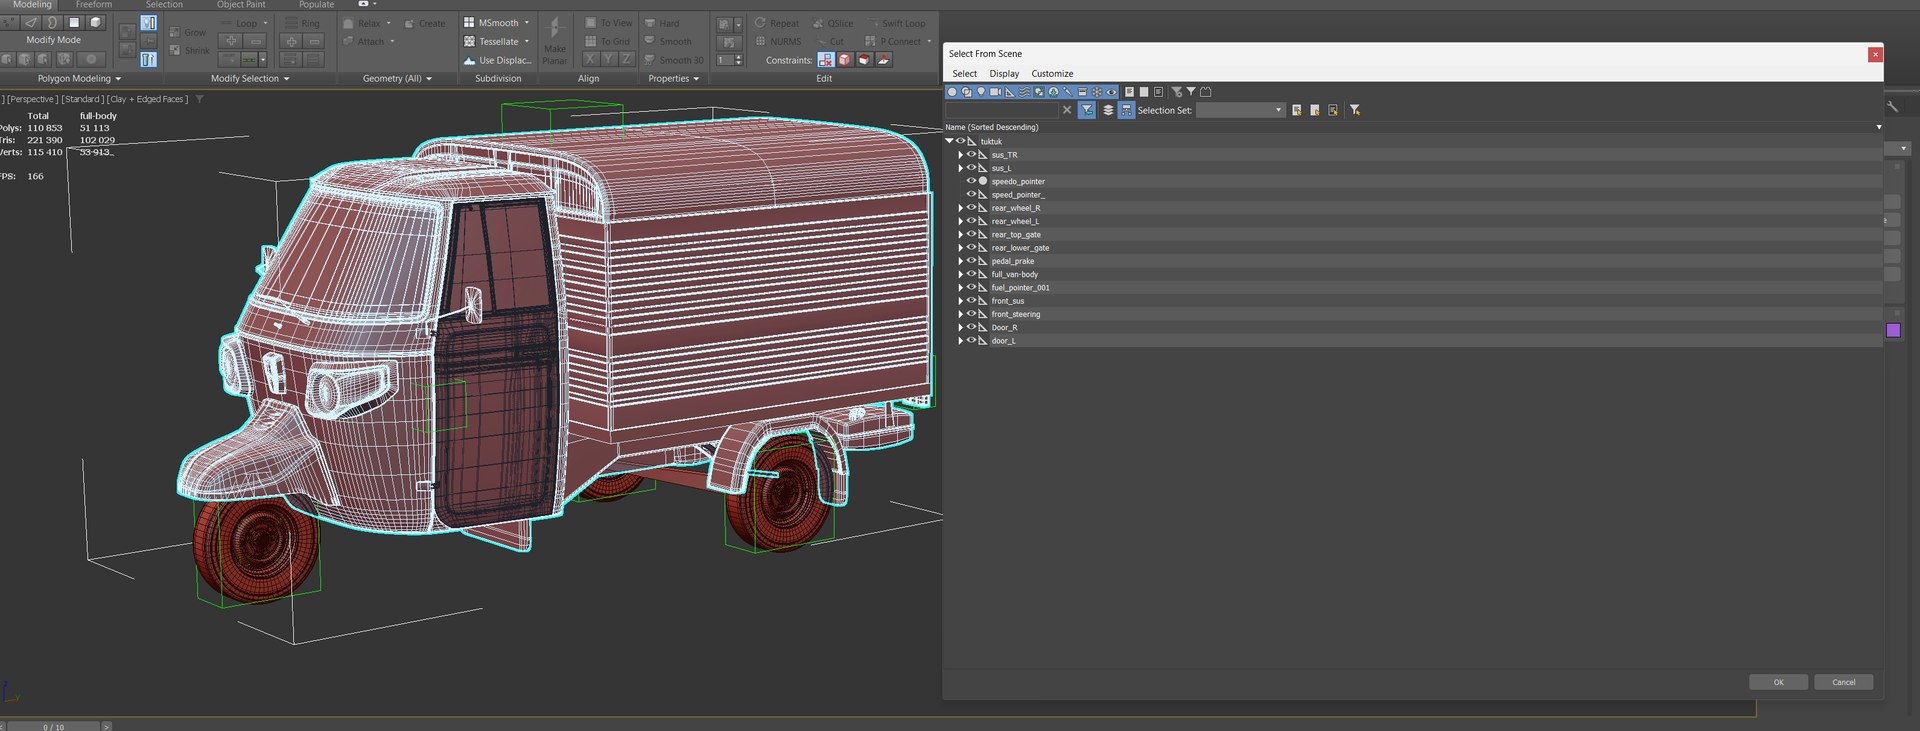Expand the front_steering node

(961, 314)
